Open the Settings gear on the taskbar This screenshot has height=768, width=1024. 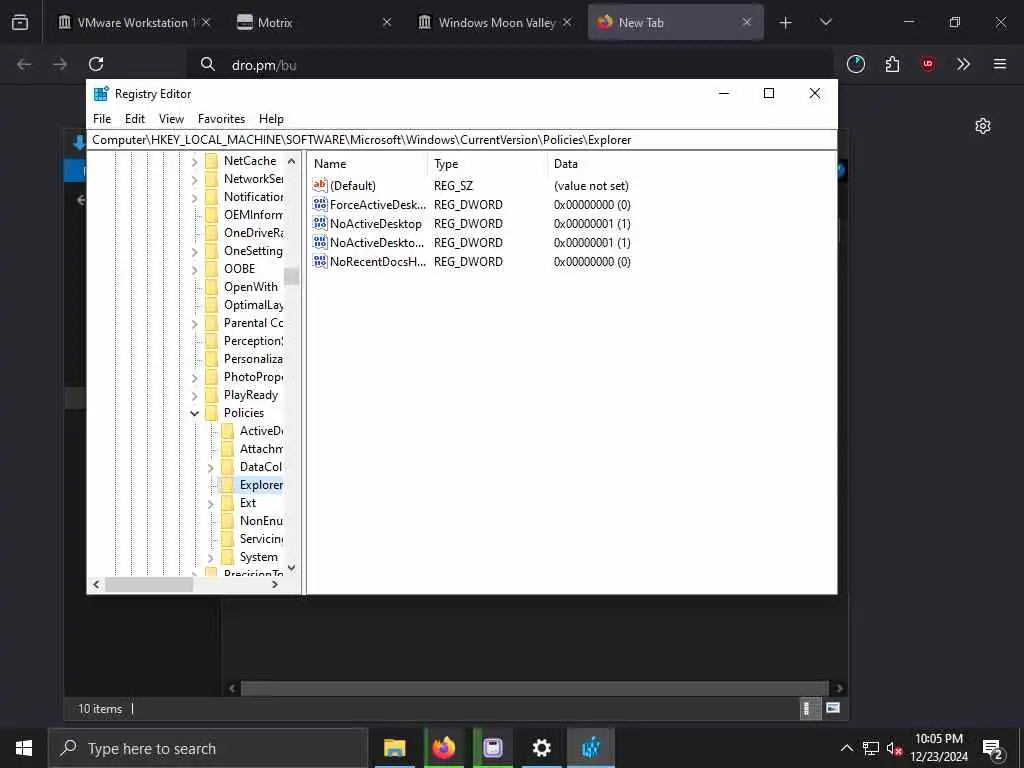click(541, 748)
